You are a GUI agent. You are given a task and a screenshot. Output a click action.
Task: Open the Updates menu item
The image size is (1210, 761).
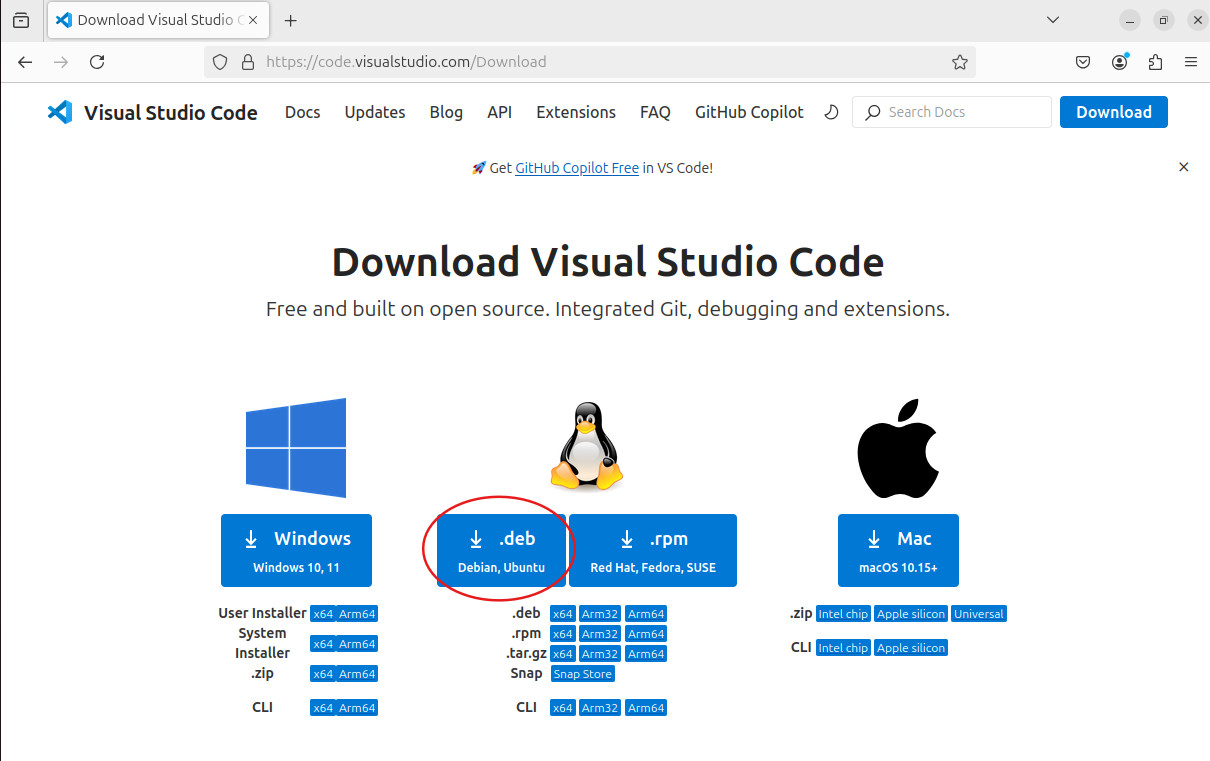coord(375,112)
